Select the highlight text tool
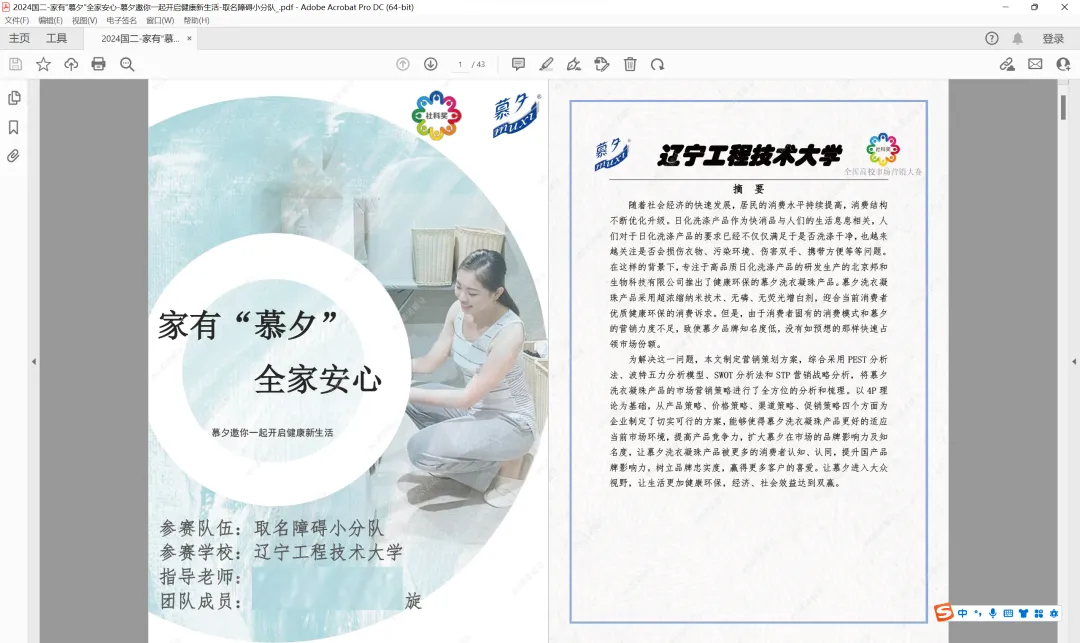Viewport: 1080px width, 643px height. [546, 64]
